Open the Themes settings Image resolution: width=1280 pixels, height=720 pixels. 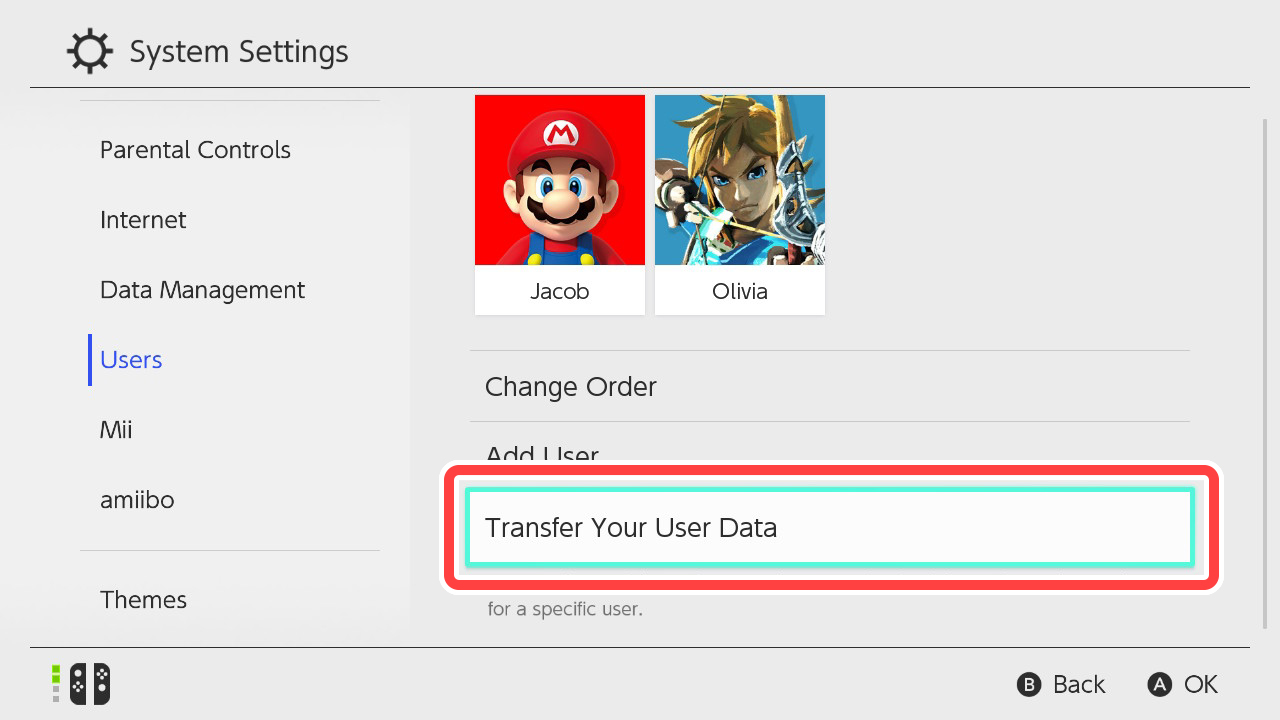(143, 600)
